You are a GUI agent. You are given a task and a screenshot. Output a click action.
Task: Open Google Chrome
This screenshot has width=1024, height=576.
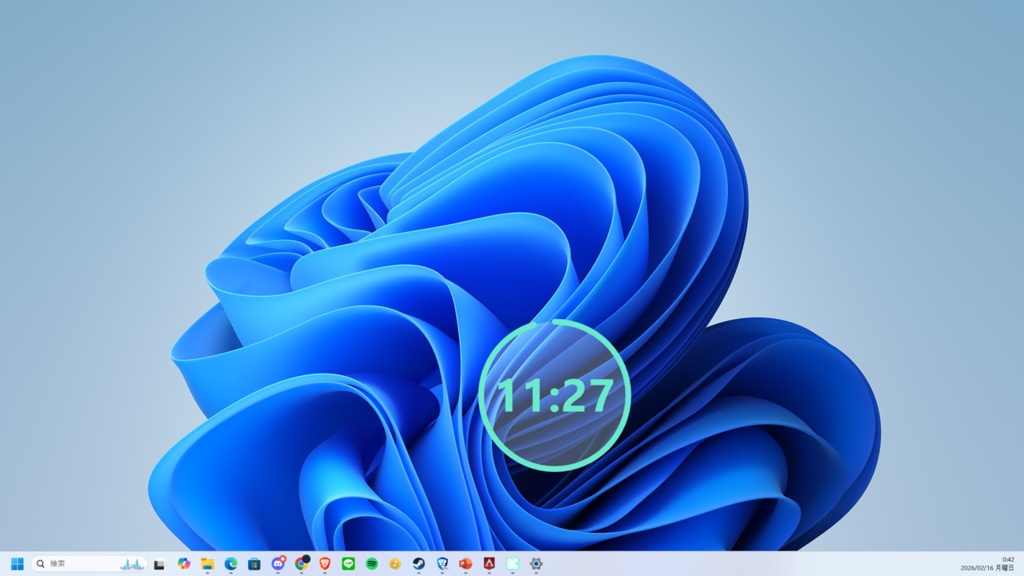click(299, 565)
